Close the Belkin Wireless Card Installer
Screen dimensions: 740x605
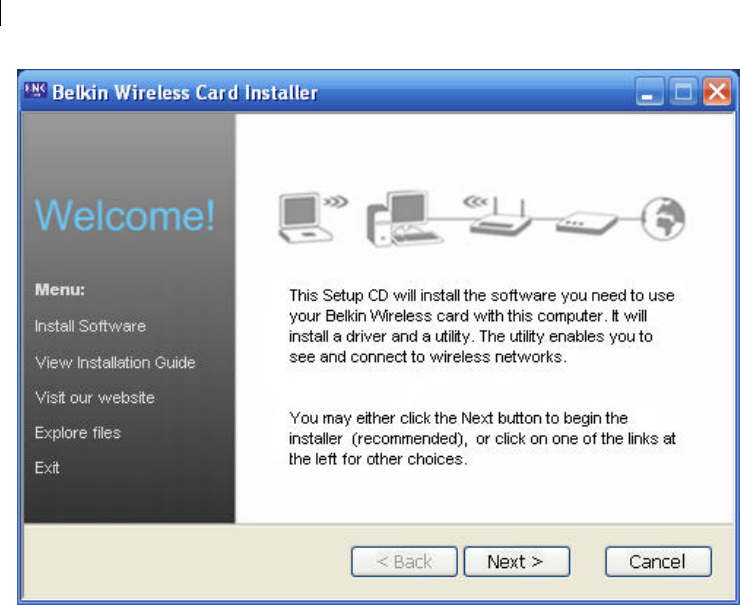(x=717, y=92)
